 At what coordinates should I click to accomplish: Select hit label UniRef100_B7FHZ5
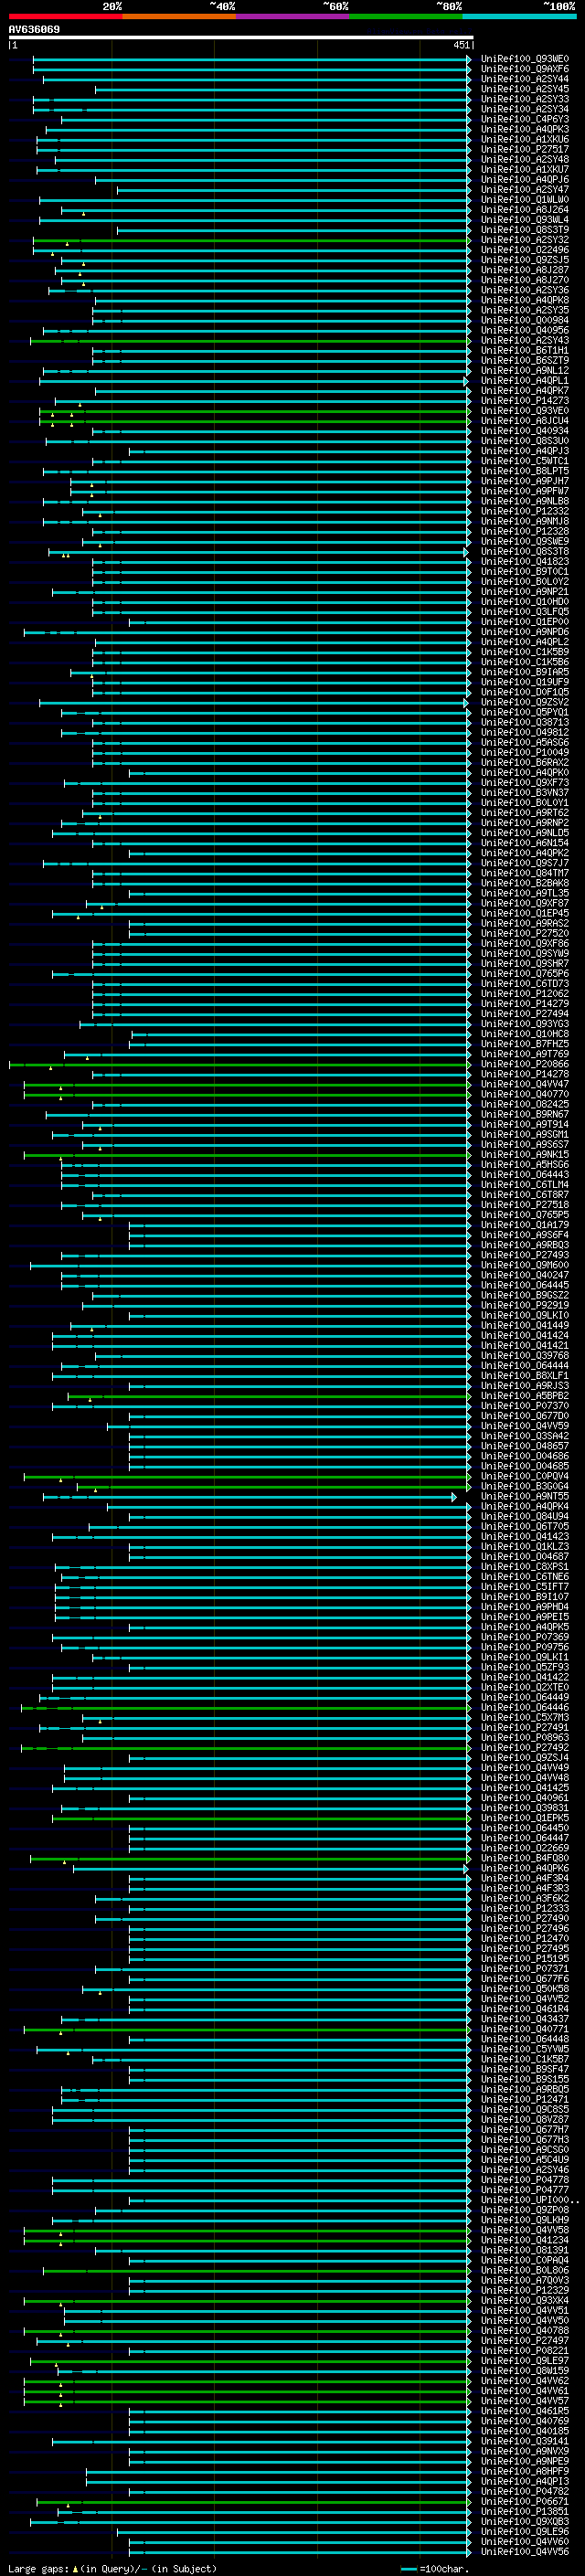(525, 1044)
